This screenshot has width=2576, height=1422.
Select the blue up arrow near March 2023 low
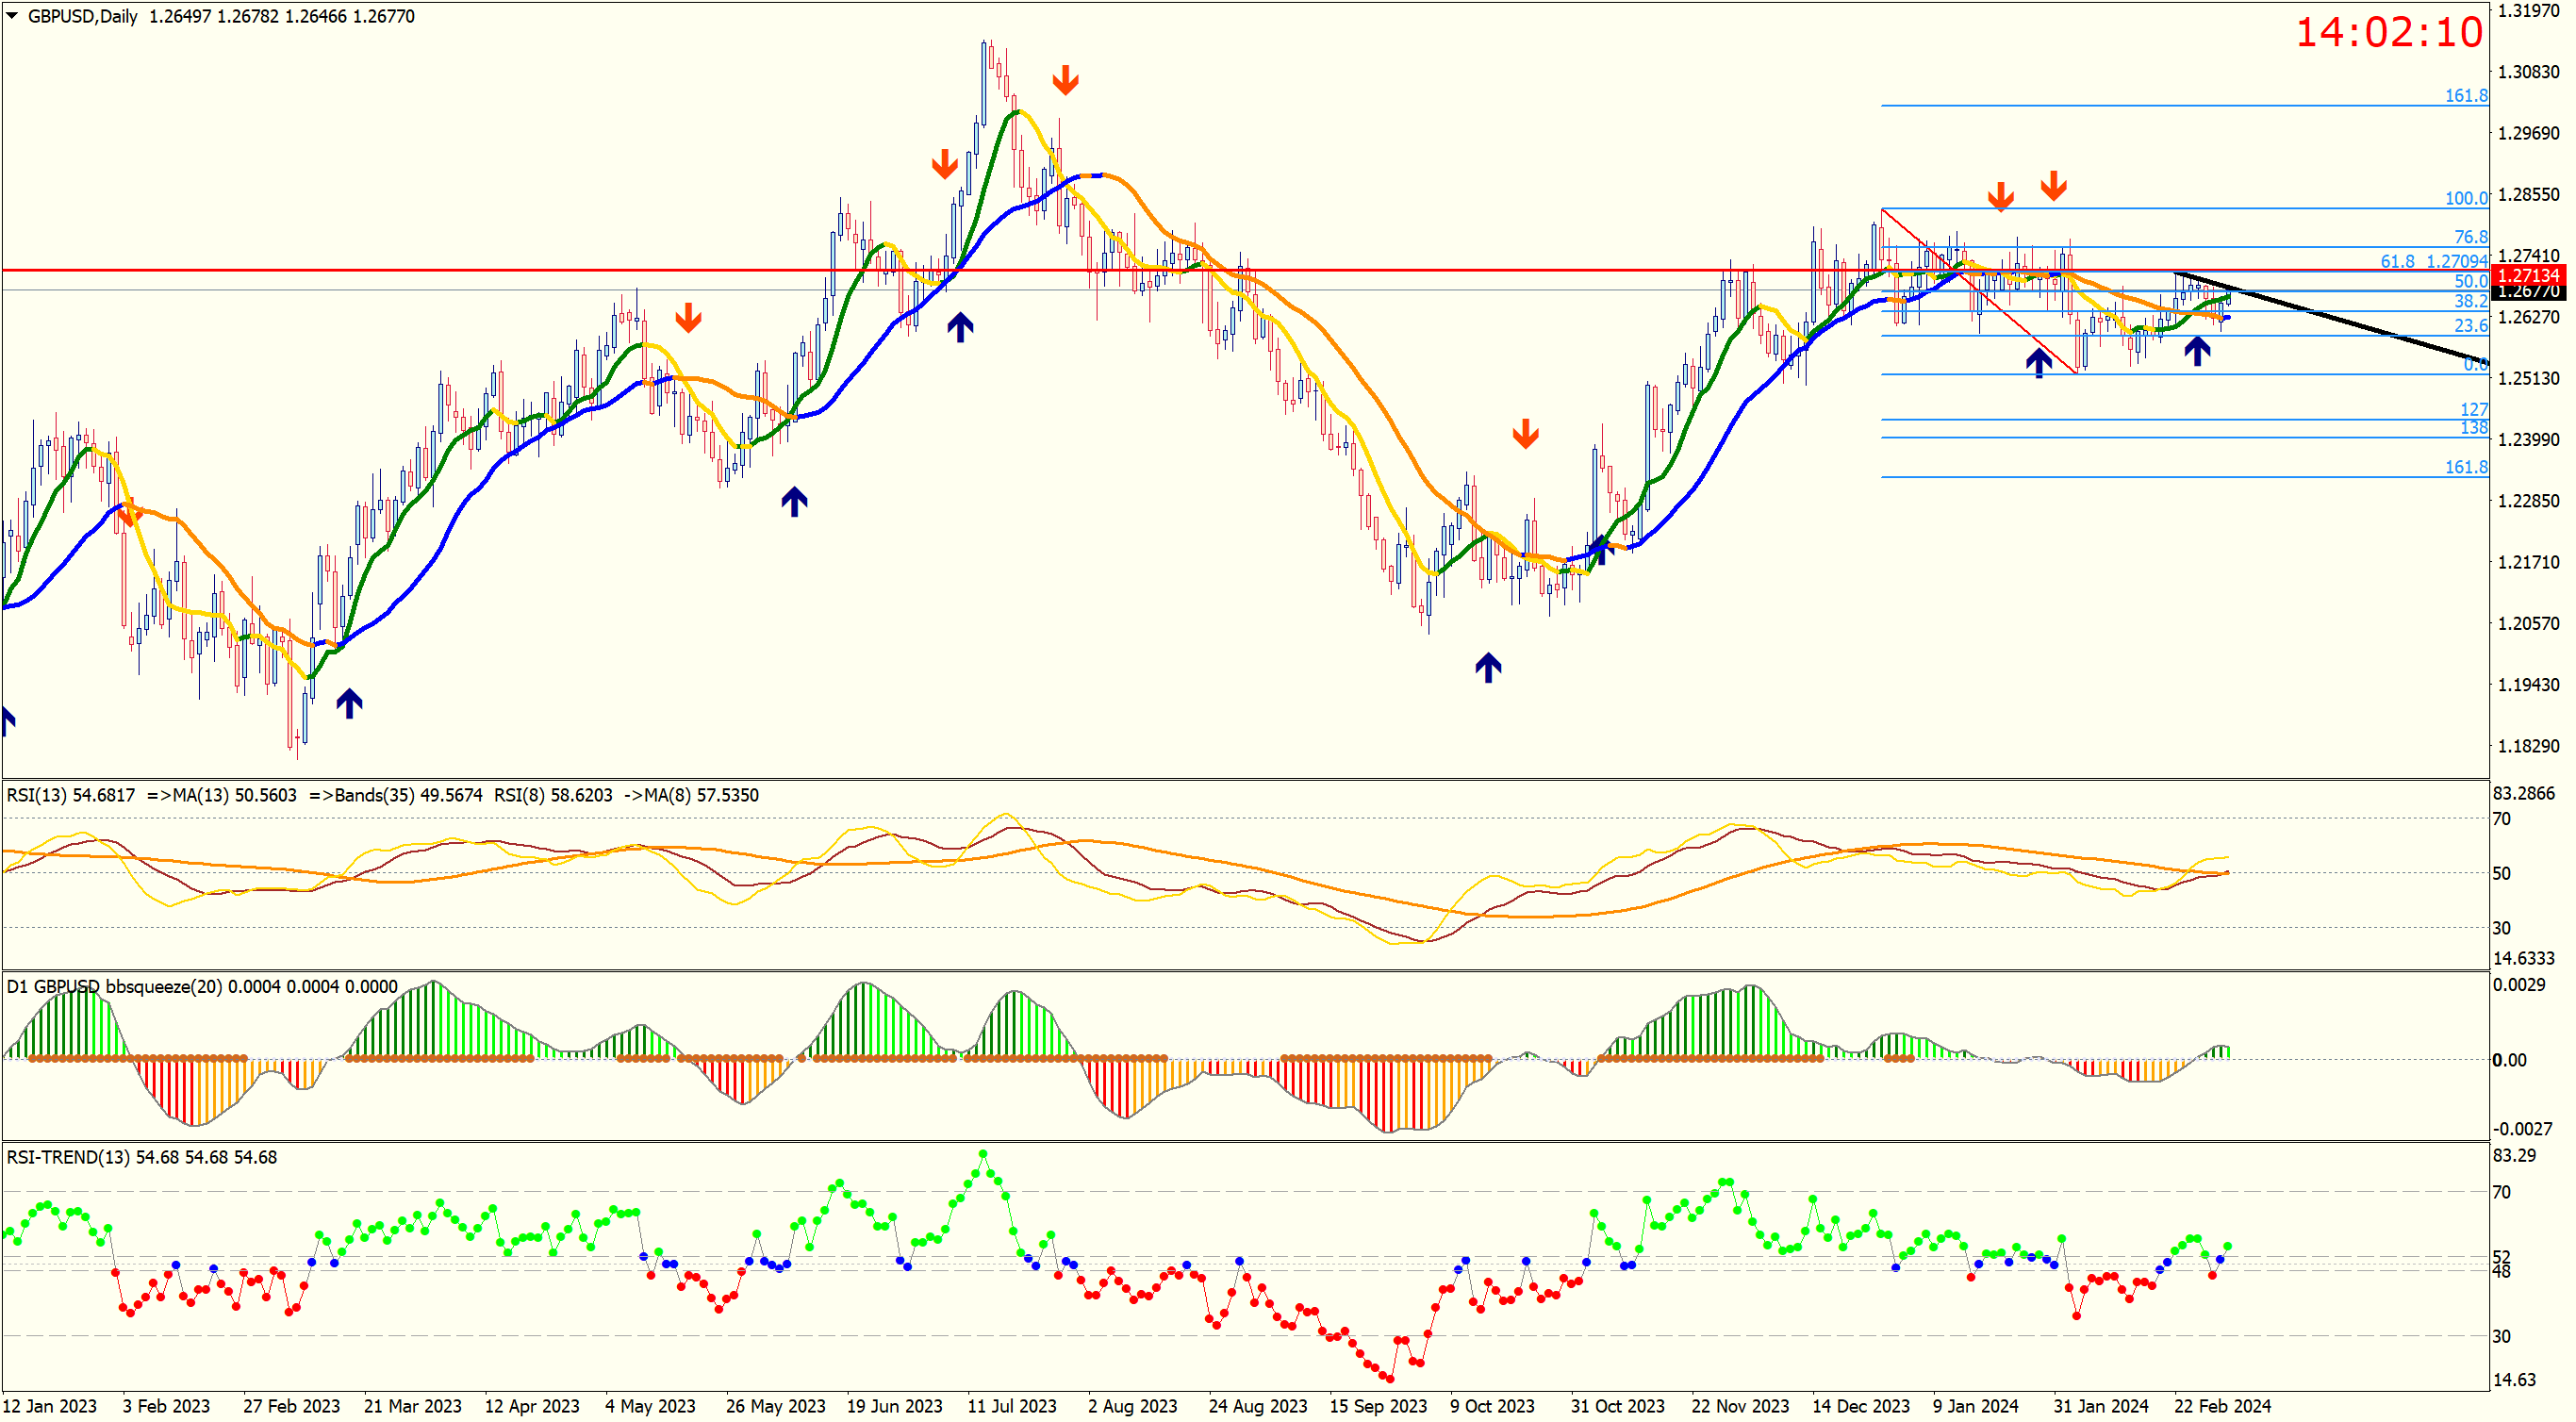click(x=349, y=703)
